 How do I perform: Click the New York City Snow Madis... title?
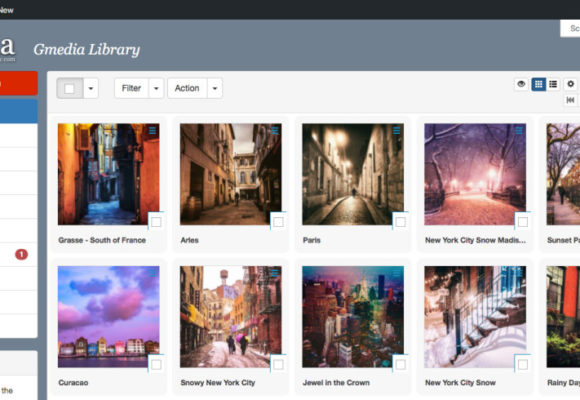tap(475, 240)
